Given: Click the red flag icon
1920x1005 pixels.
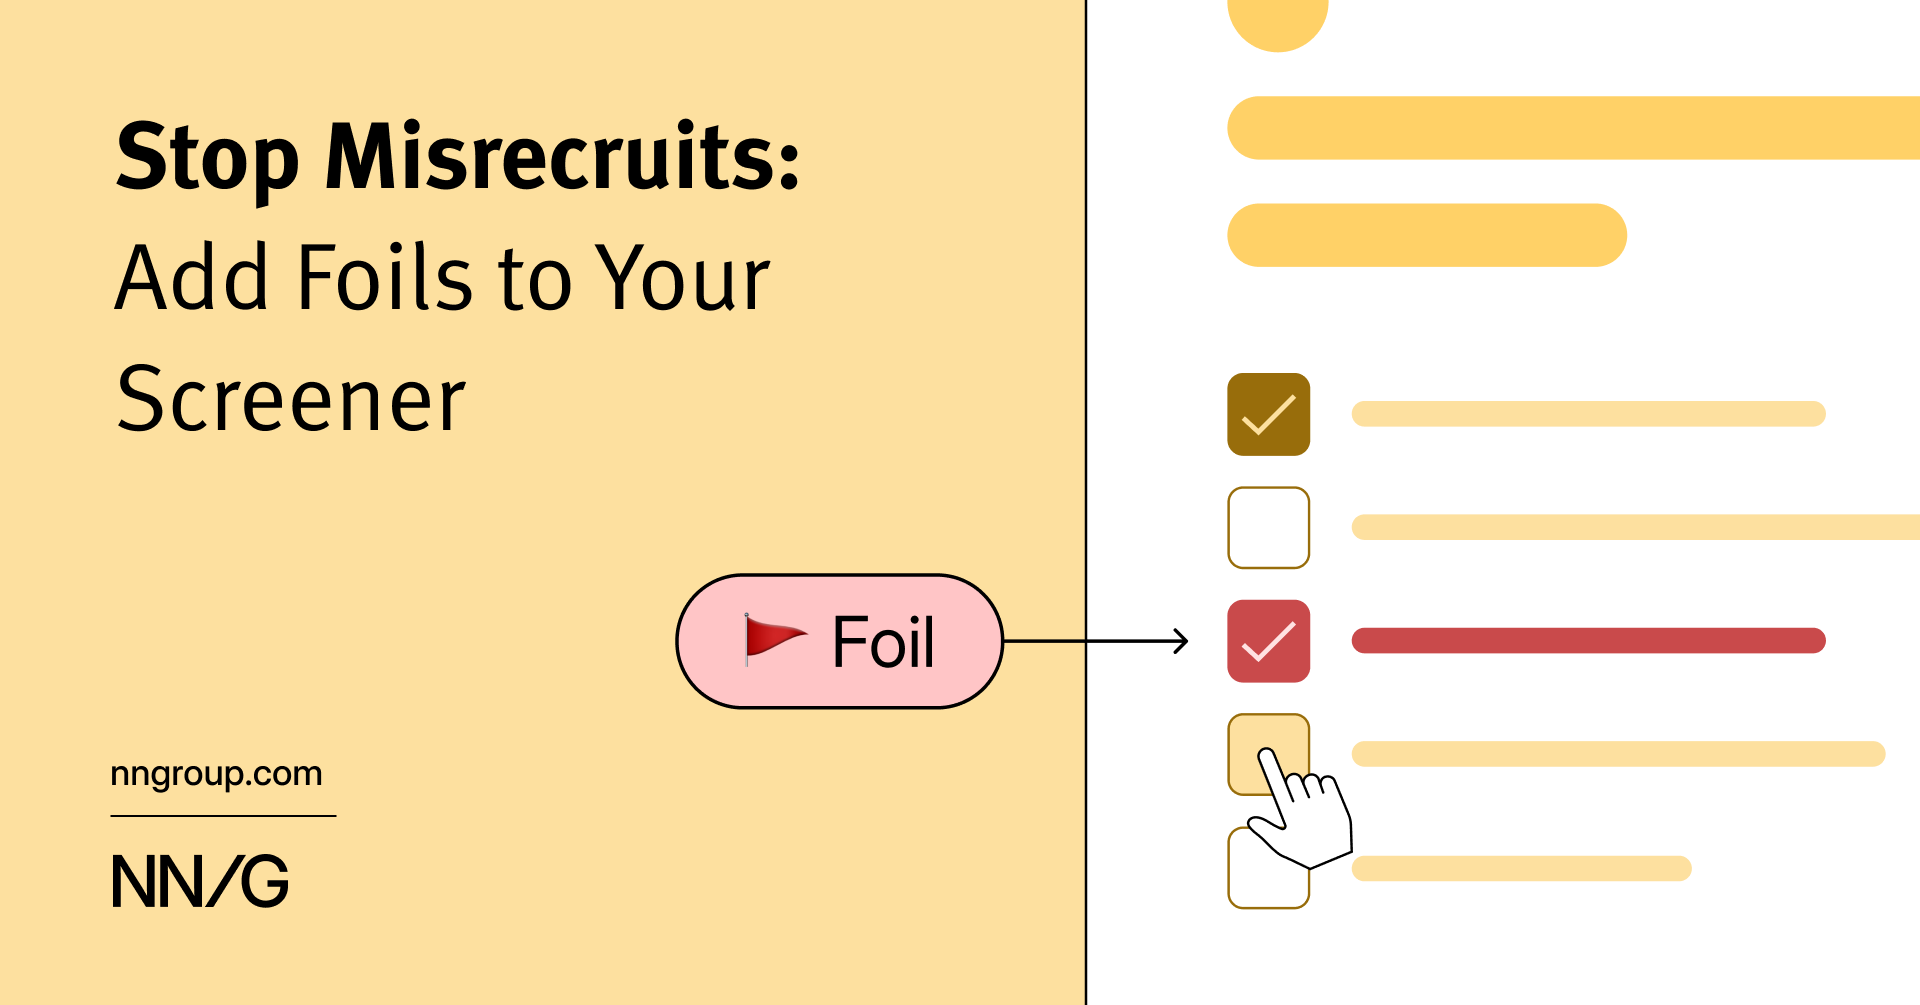Looking at the screenshot, I should coord(774,639).
